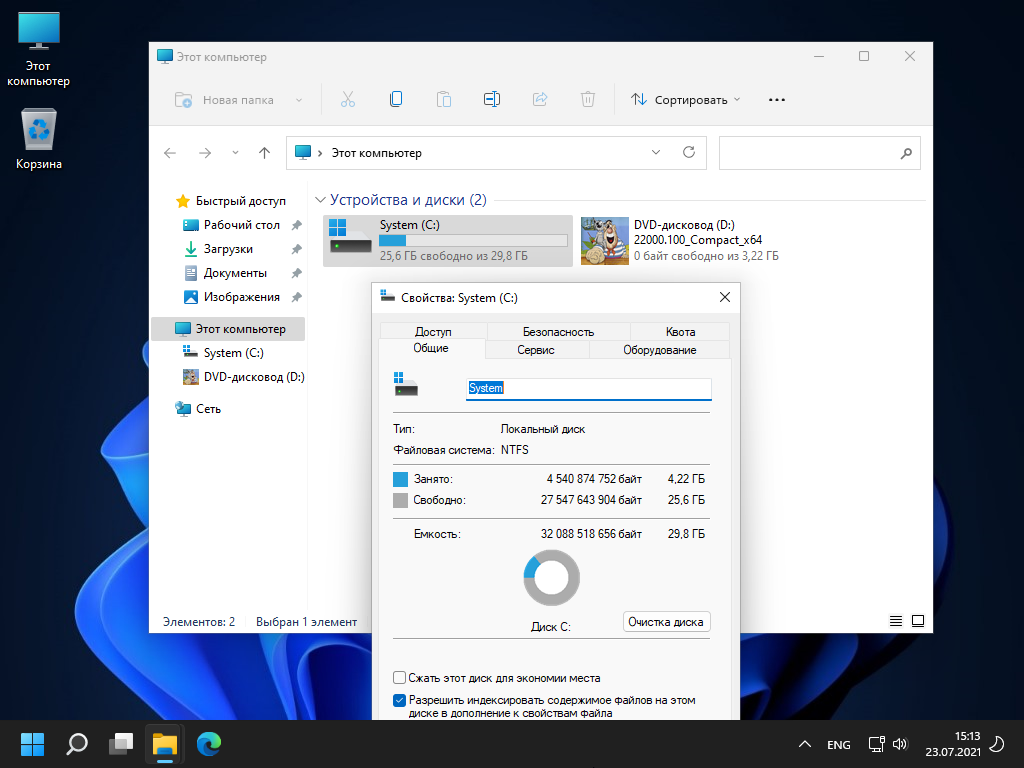Click File Explorer icon on taskbar

165,745
